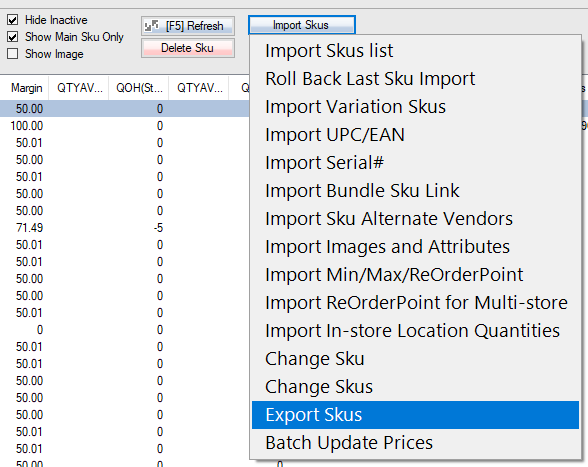This screenshot has width=588, height=467.
Task: Select the highlighted Export Skus item
Action: point(416,415)
